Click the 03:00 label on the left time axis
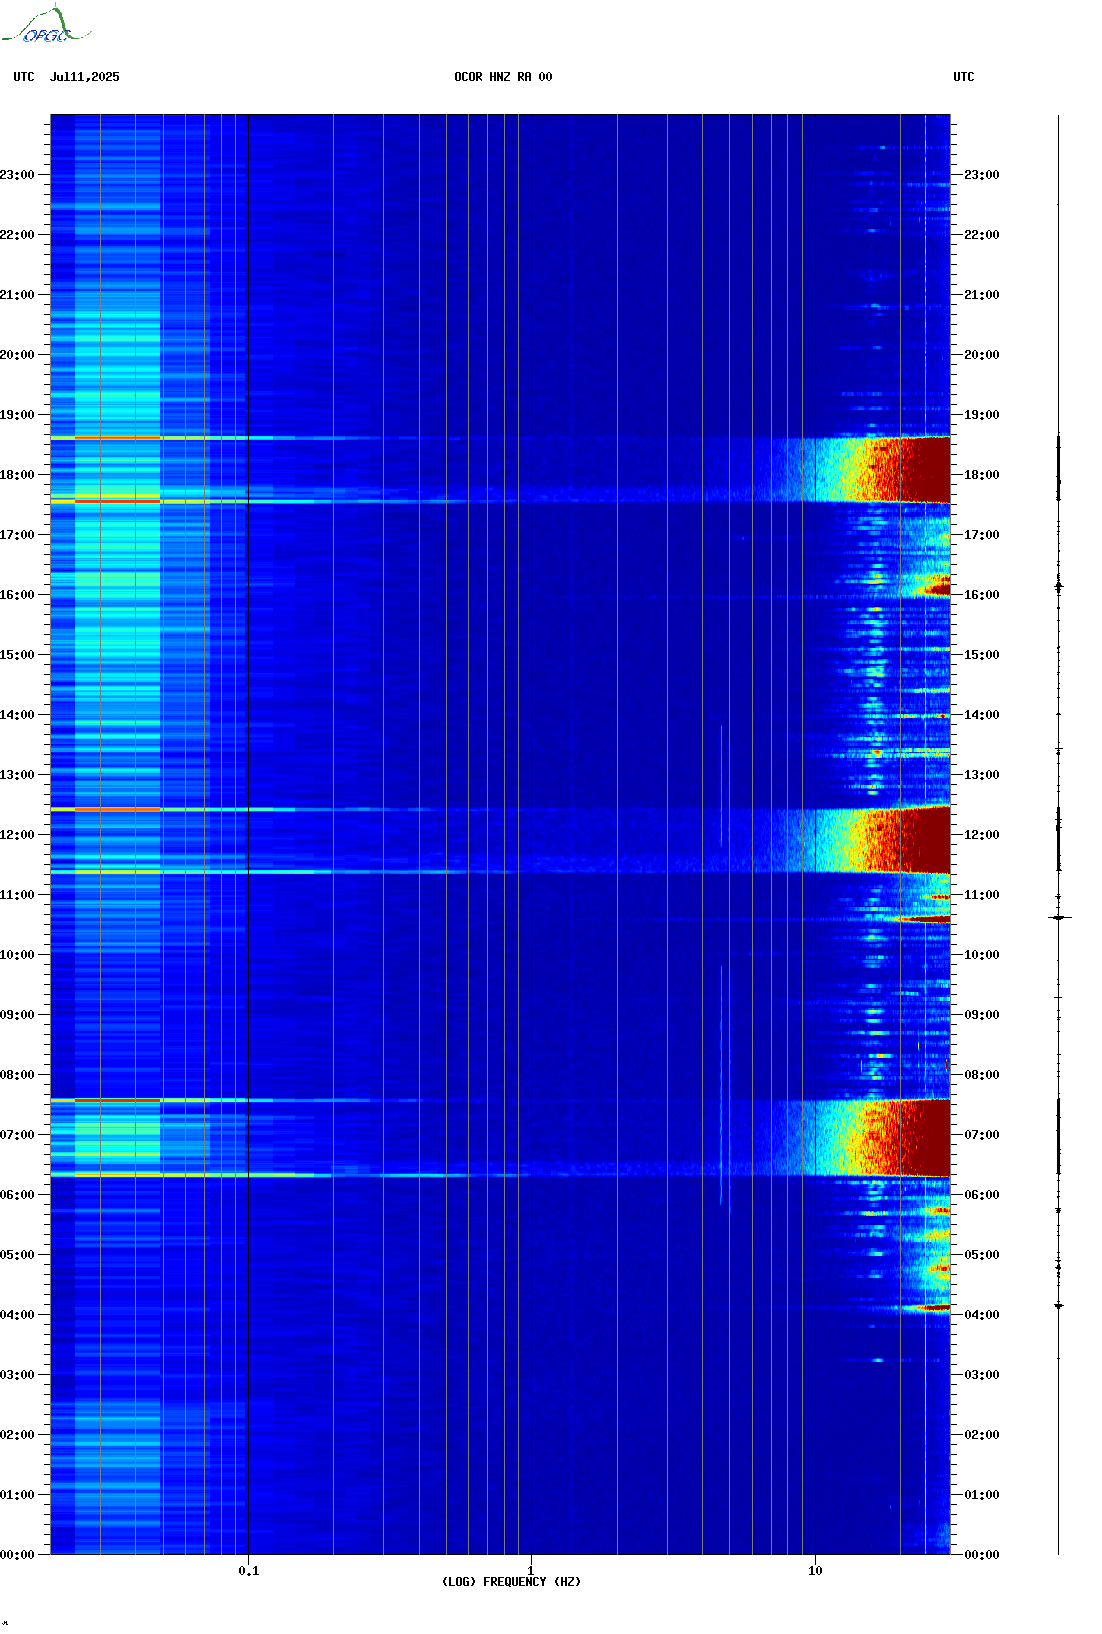Viewport: 1102px width, 1634px height. click(x=17, y=1375)
